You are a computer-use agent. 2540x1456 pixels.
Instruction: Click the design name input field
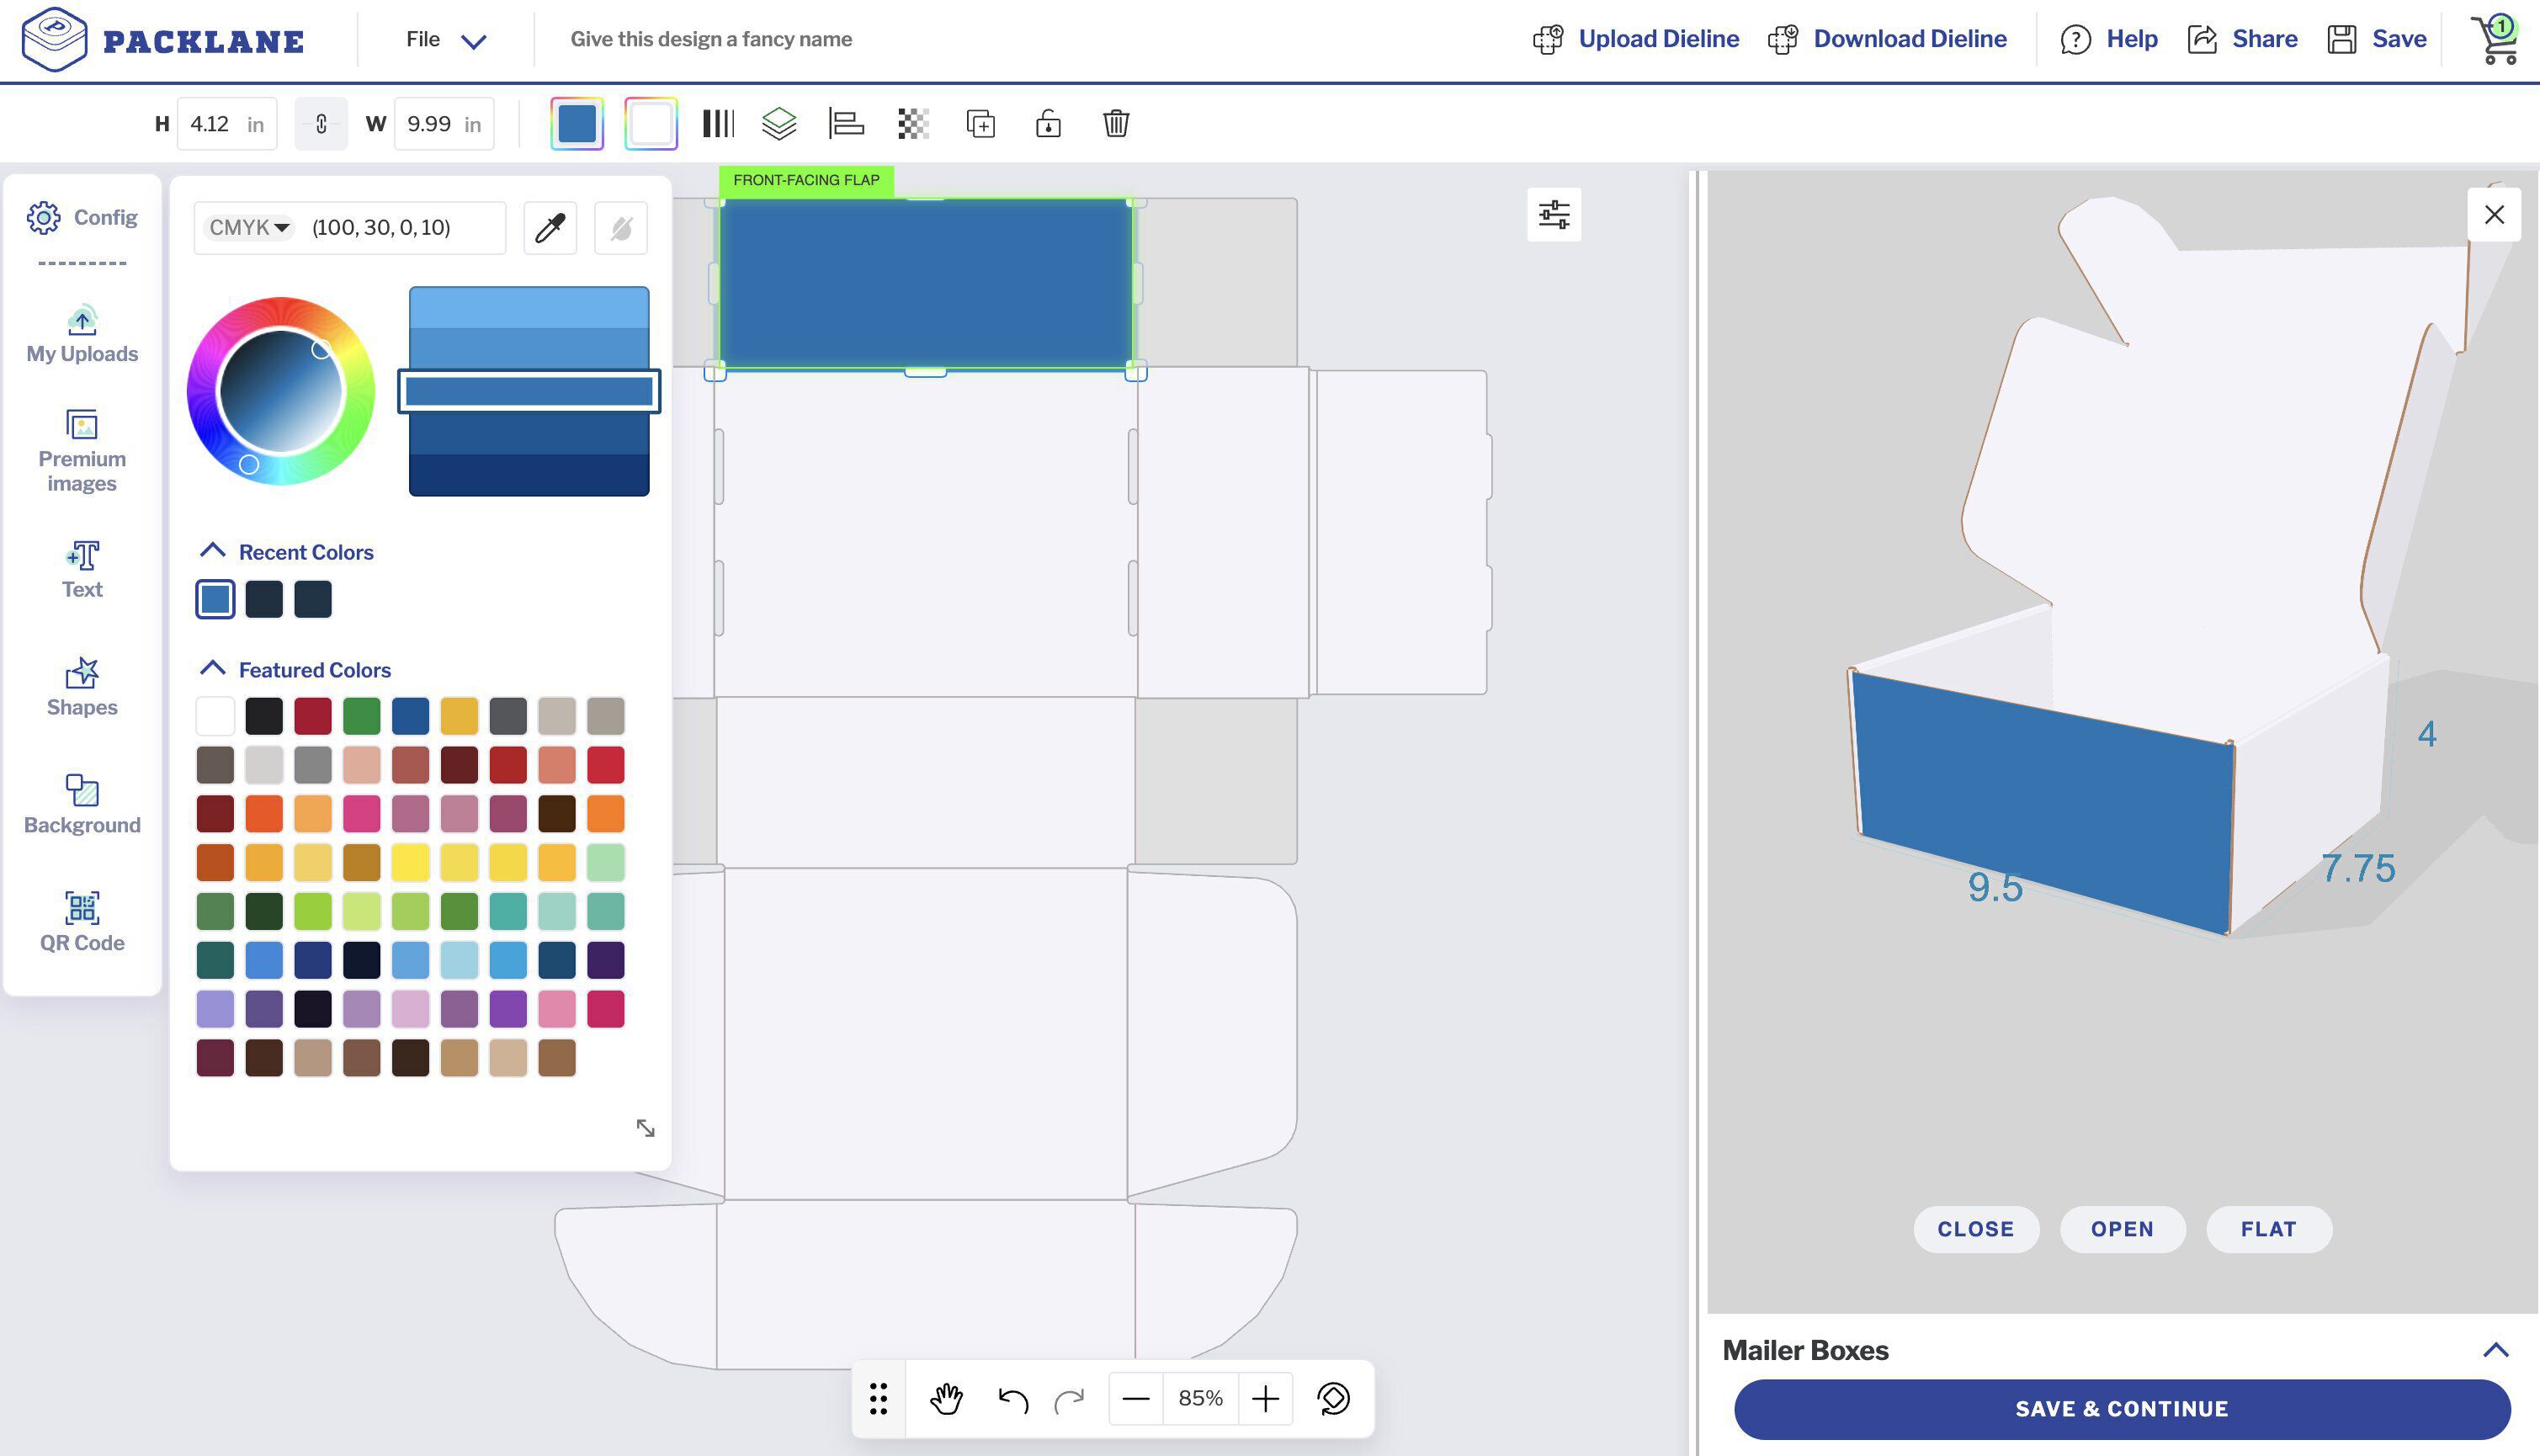coord(711,39)
